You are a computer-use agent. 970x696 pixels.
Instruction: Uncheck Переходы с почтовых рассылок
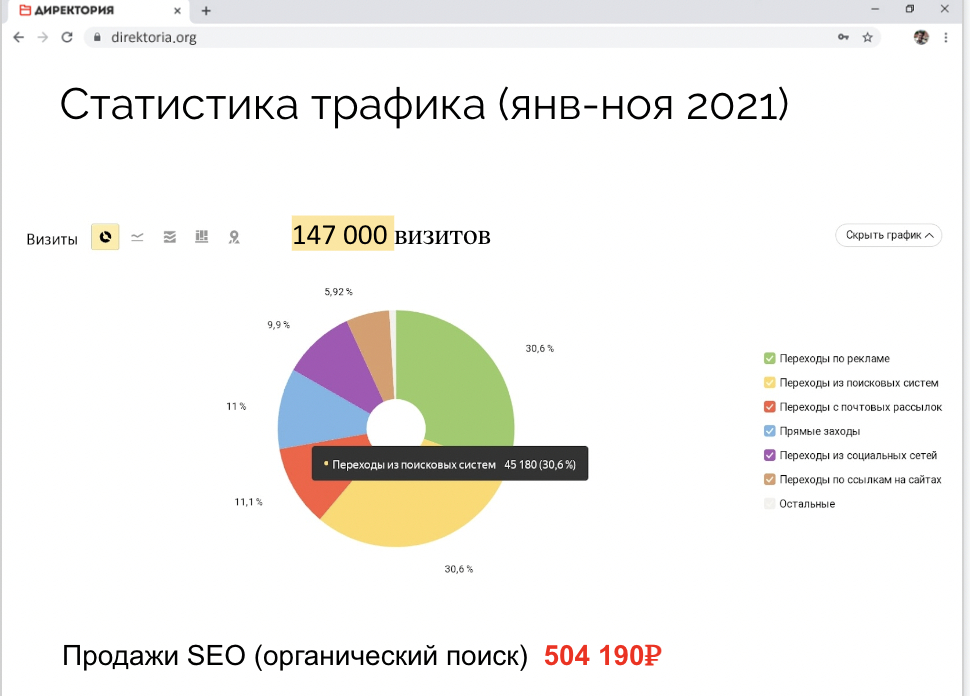[770, 406]
